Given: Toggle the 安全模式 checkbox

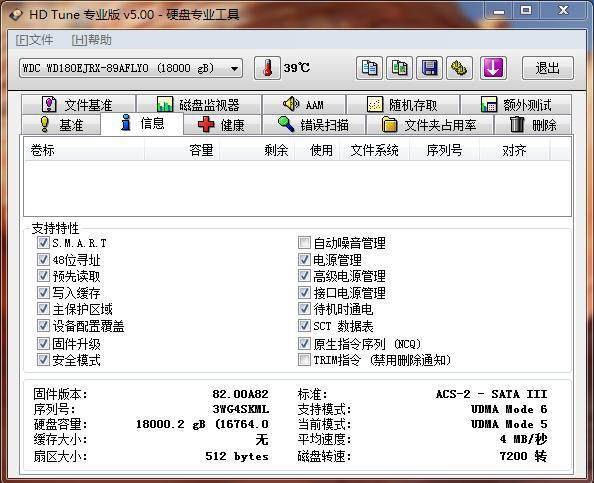Looking at the screenshot, I should click(x=43, y=360).
